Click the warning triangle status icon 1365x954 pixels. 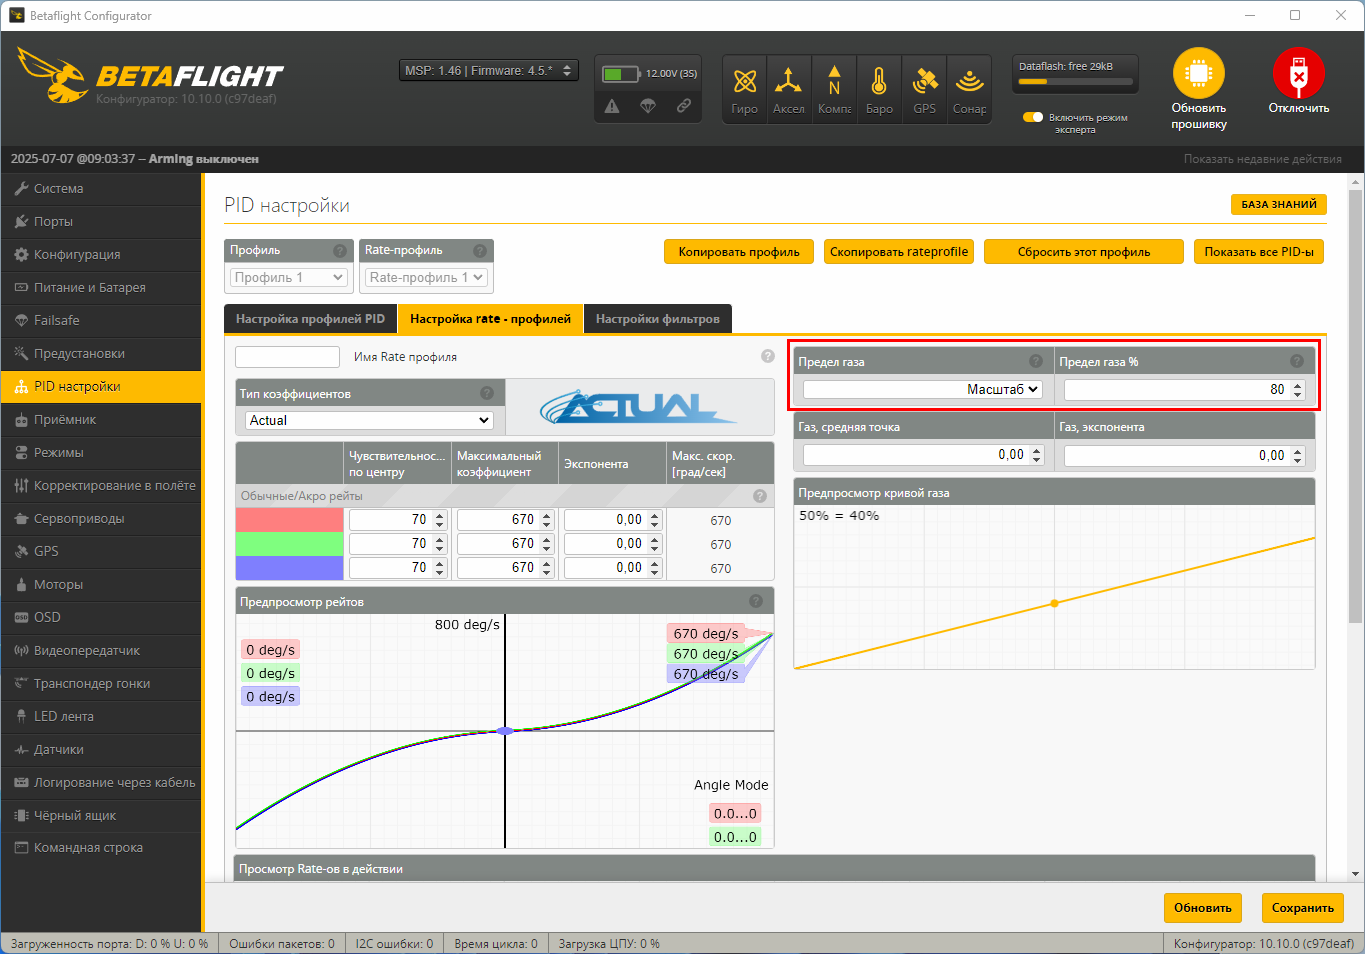click(x=612, y=106)
